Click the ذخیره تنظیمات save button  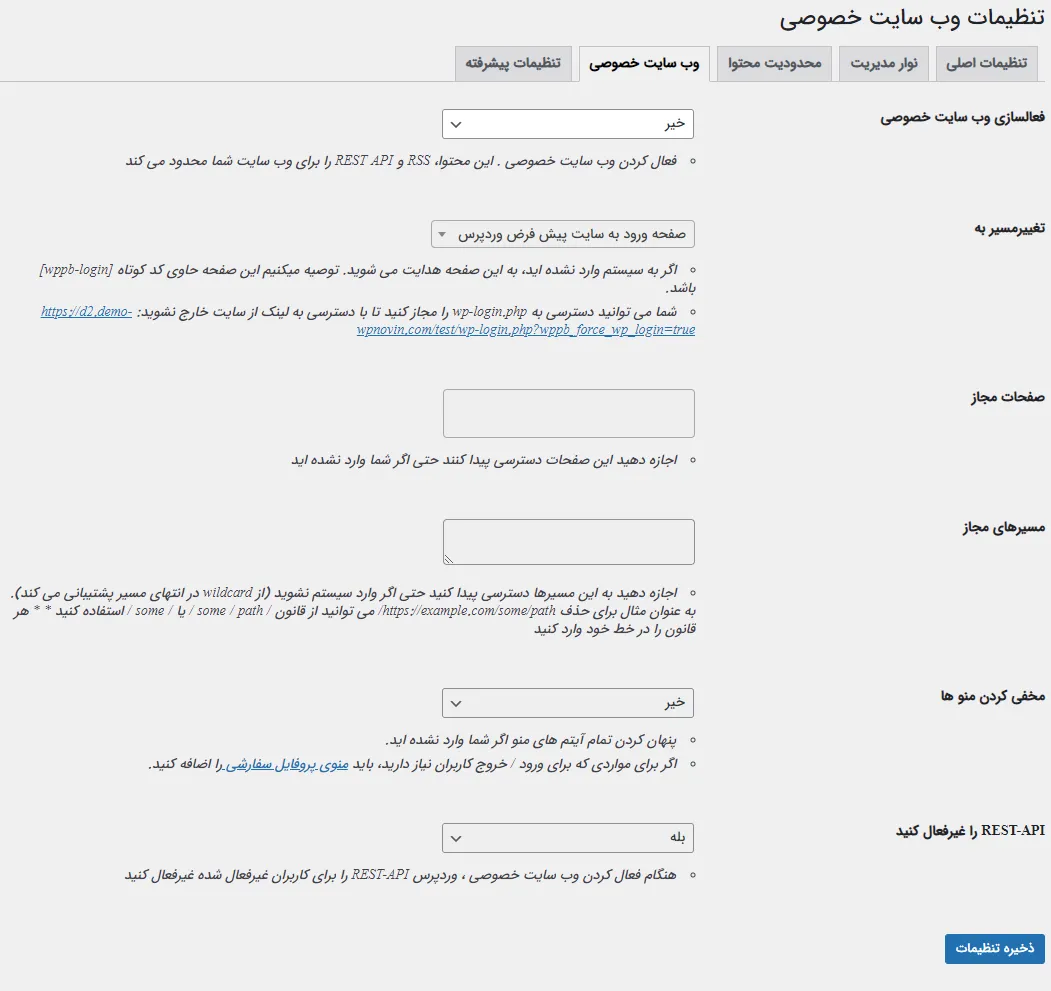995,949
